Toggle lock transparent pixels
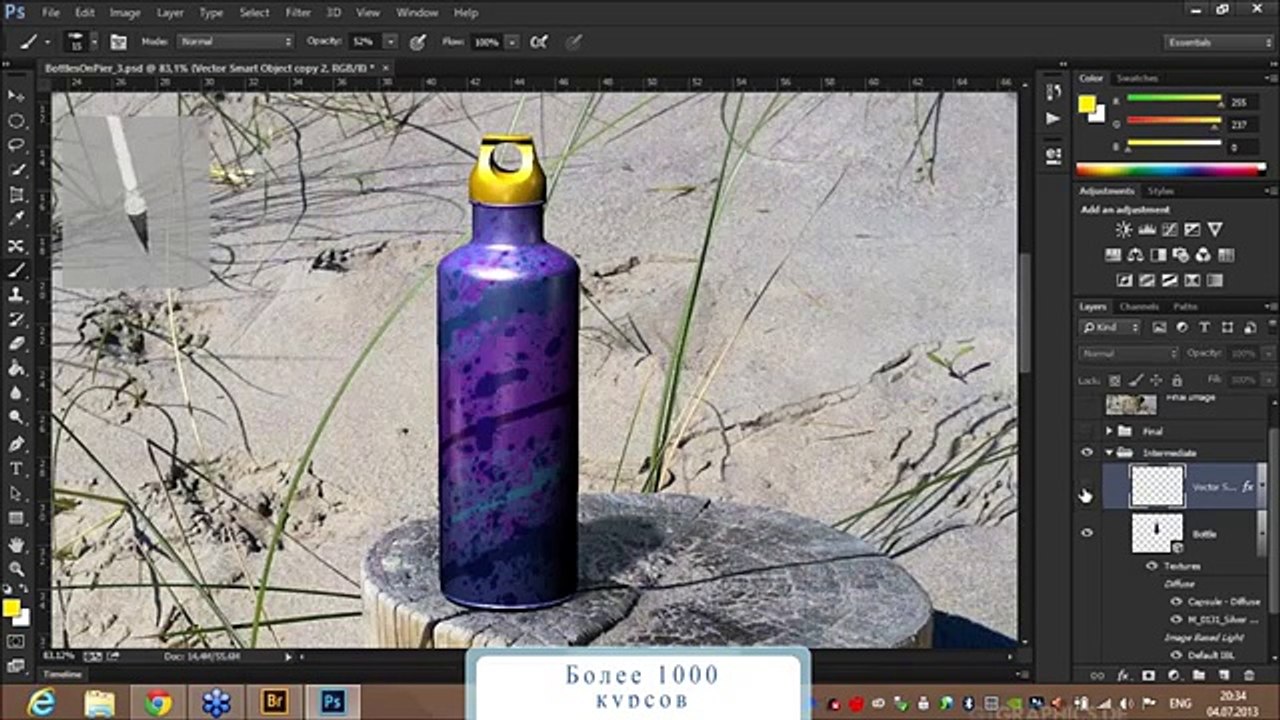 tap(1115, 380)
